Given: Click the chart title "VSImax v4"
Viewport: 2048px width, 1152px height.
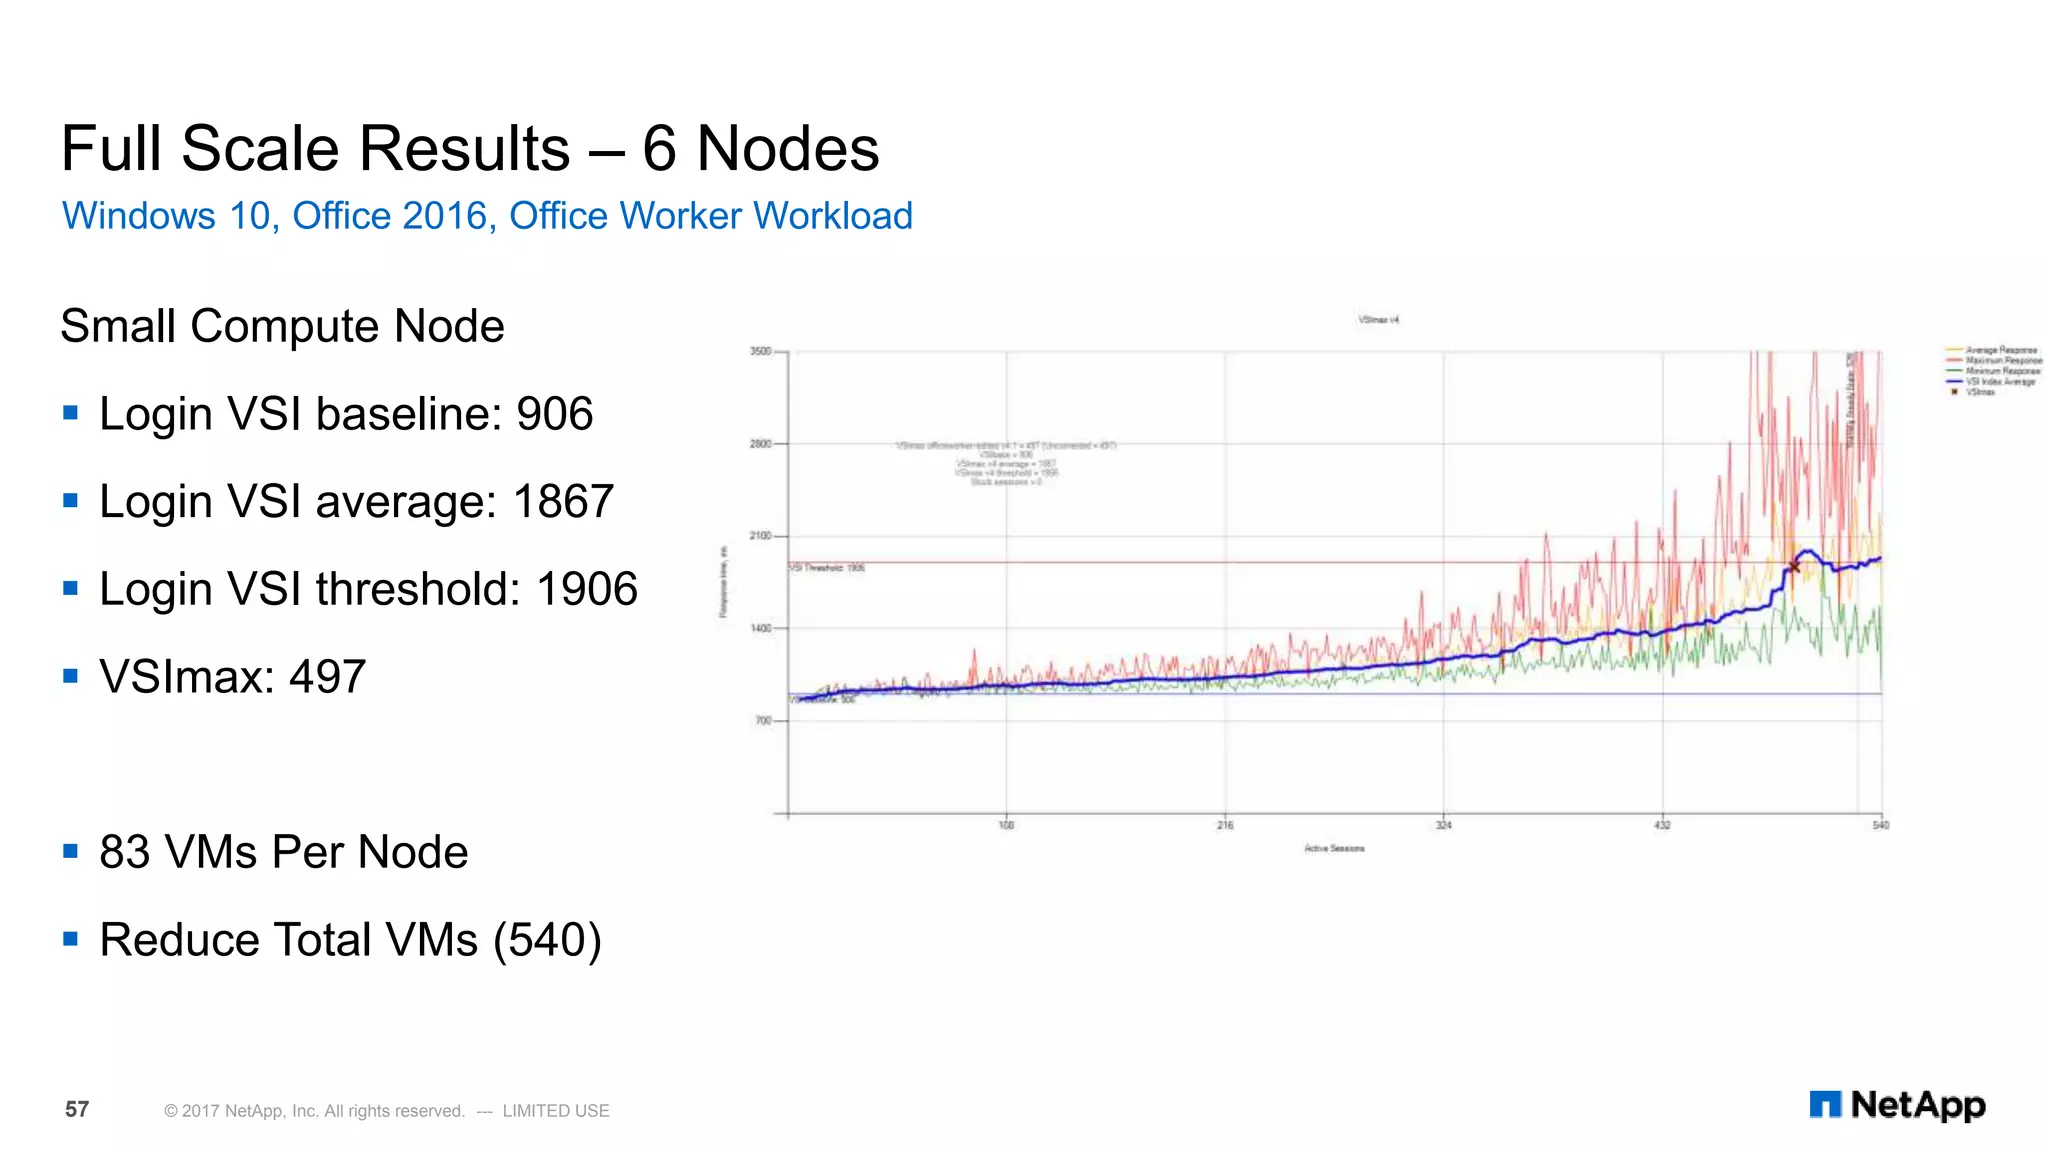Looking at the screenshot, I should (1378, 320).
